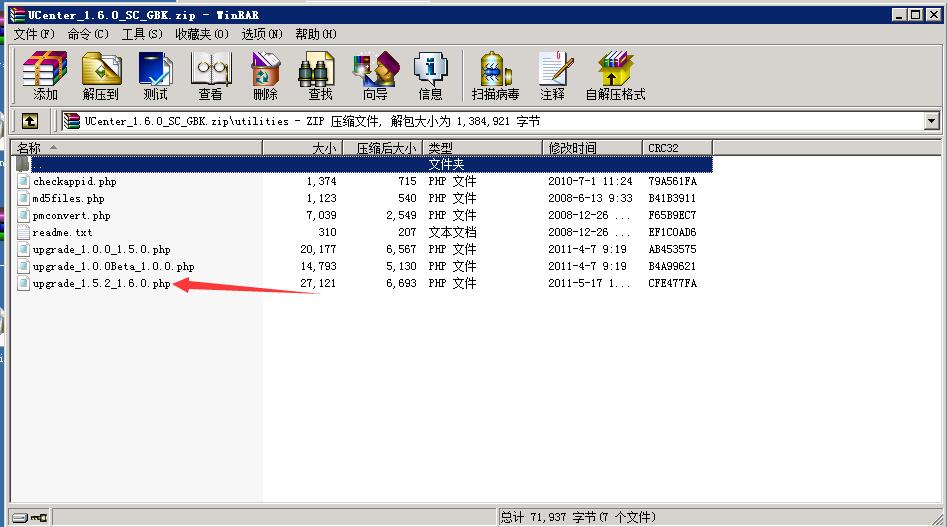Click the upgrade_1.5.2_1.6.0.php file icon
Viewport: 947px width, 527px height.
click(x=23, y=283)
